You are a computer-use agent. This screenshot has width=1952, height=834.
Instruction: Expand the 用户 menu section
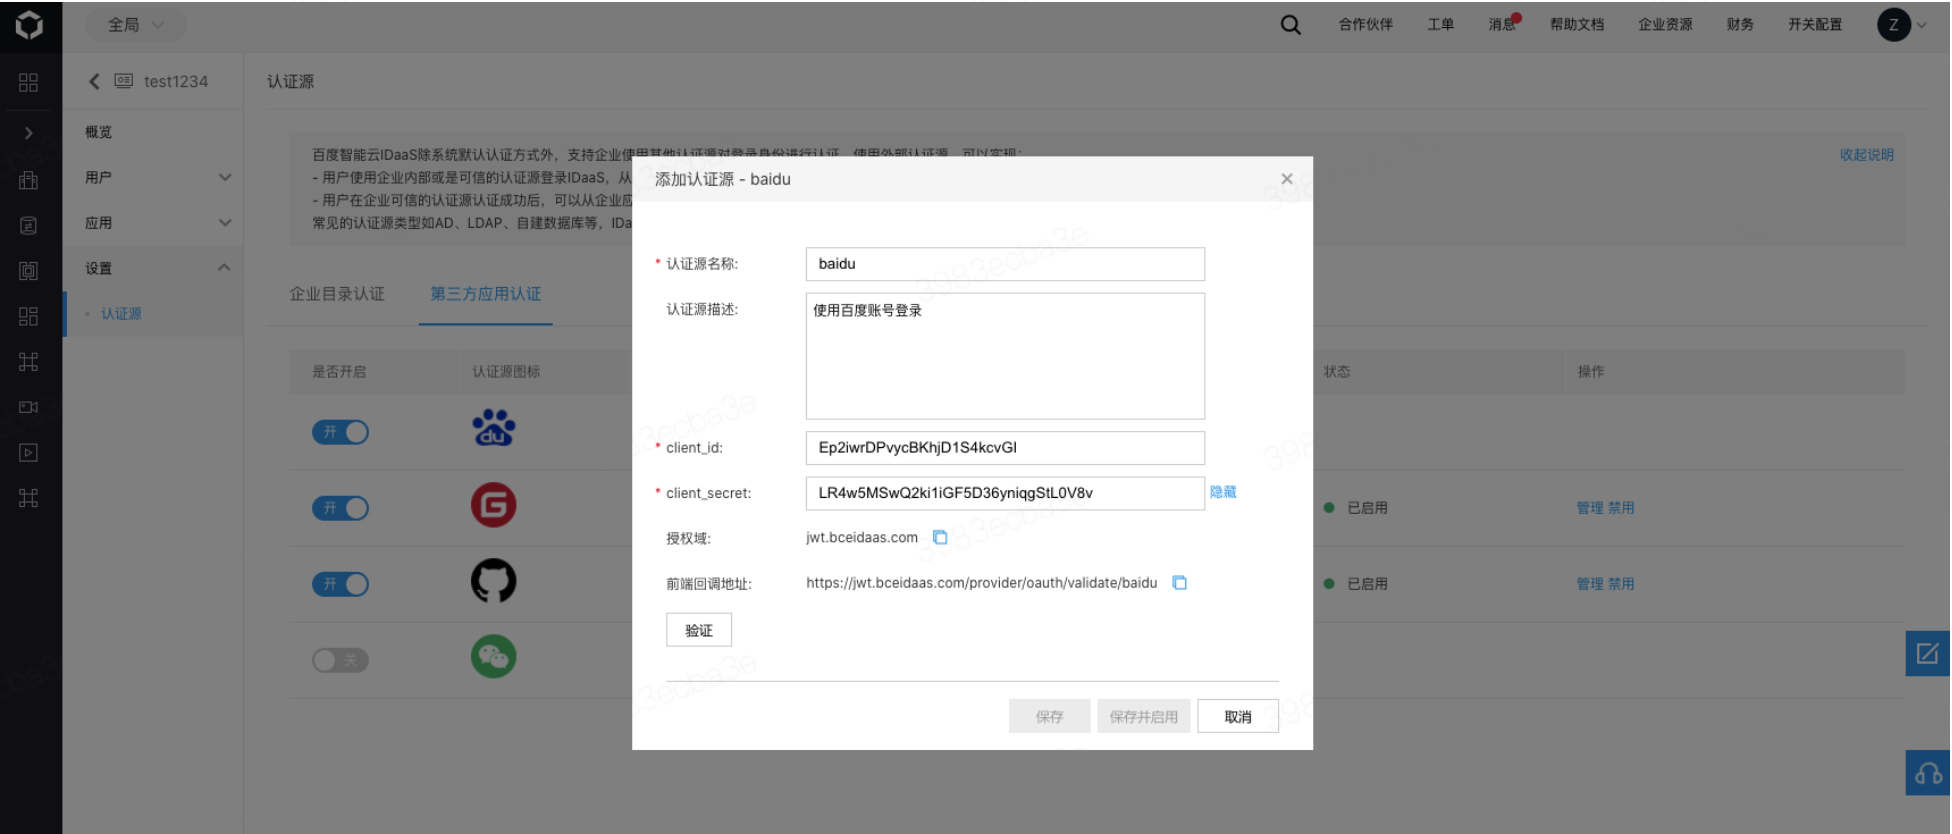[225, 177]
